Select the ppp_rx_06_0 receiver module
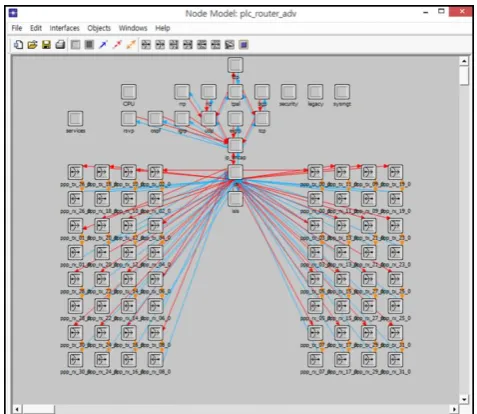The width and height of the screenshot is (477, 414). click(x=155, y=306)
